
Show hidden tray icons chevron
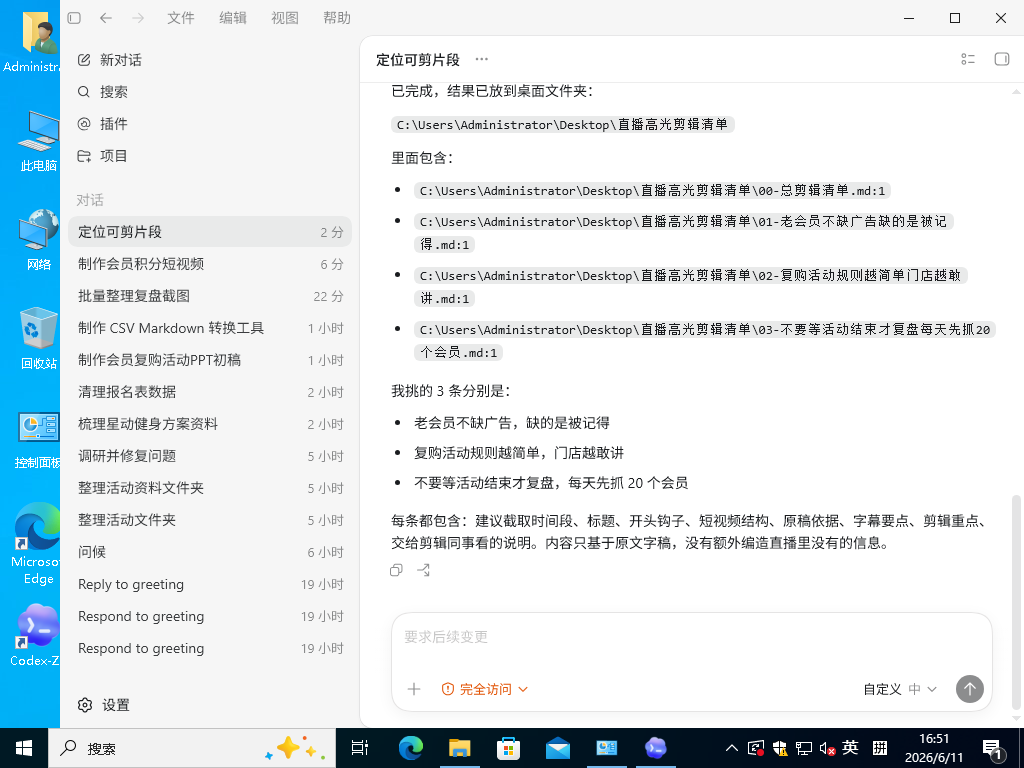click(x=732, y=748)
